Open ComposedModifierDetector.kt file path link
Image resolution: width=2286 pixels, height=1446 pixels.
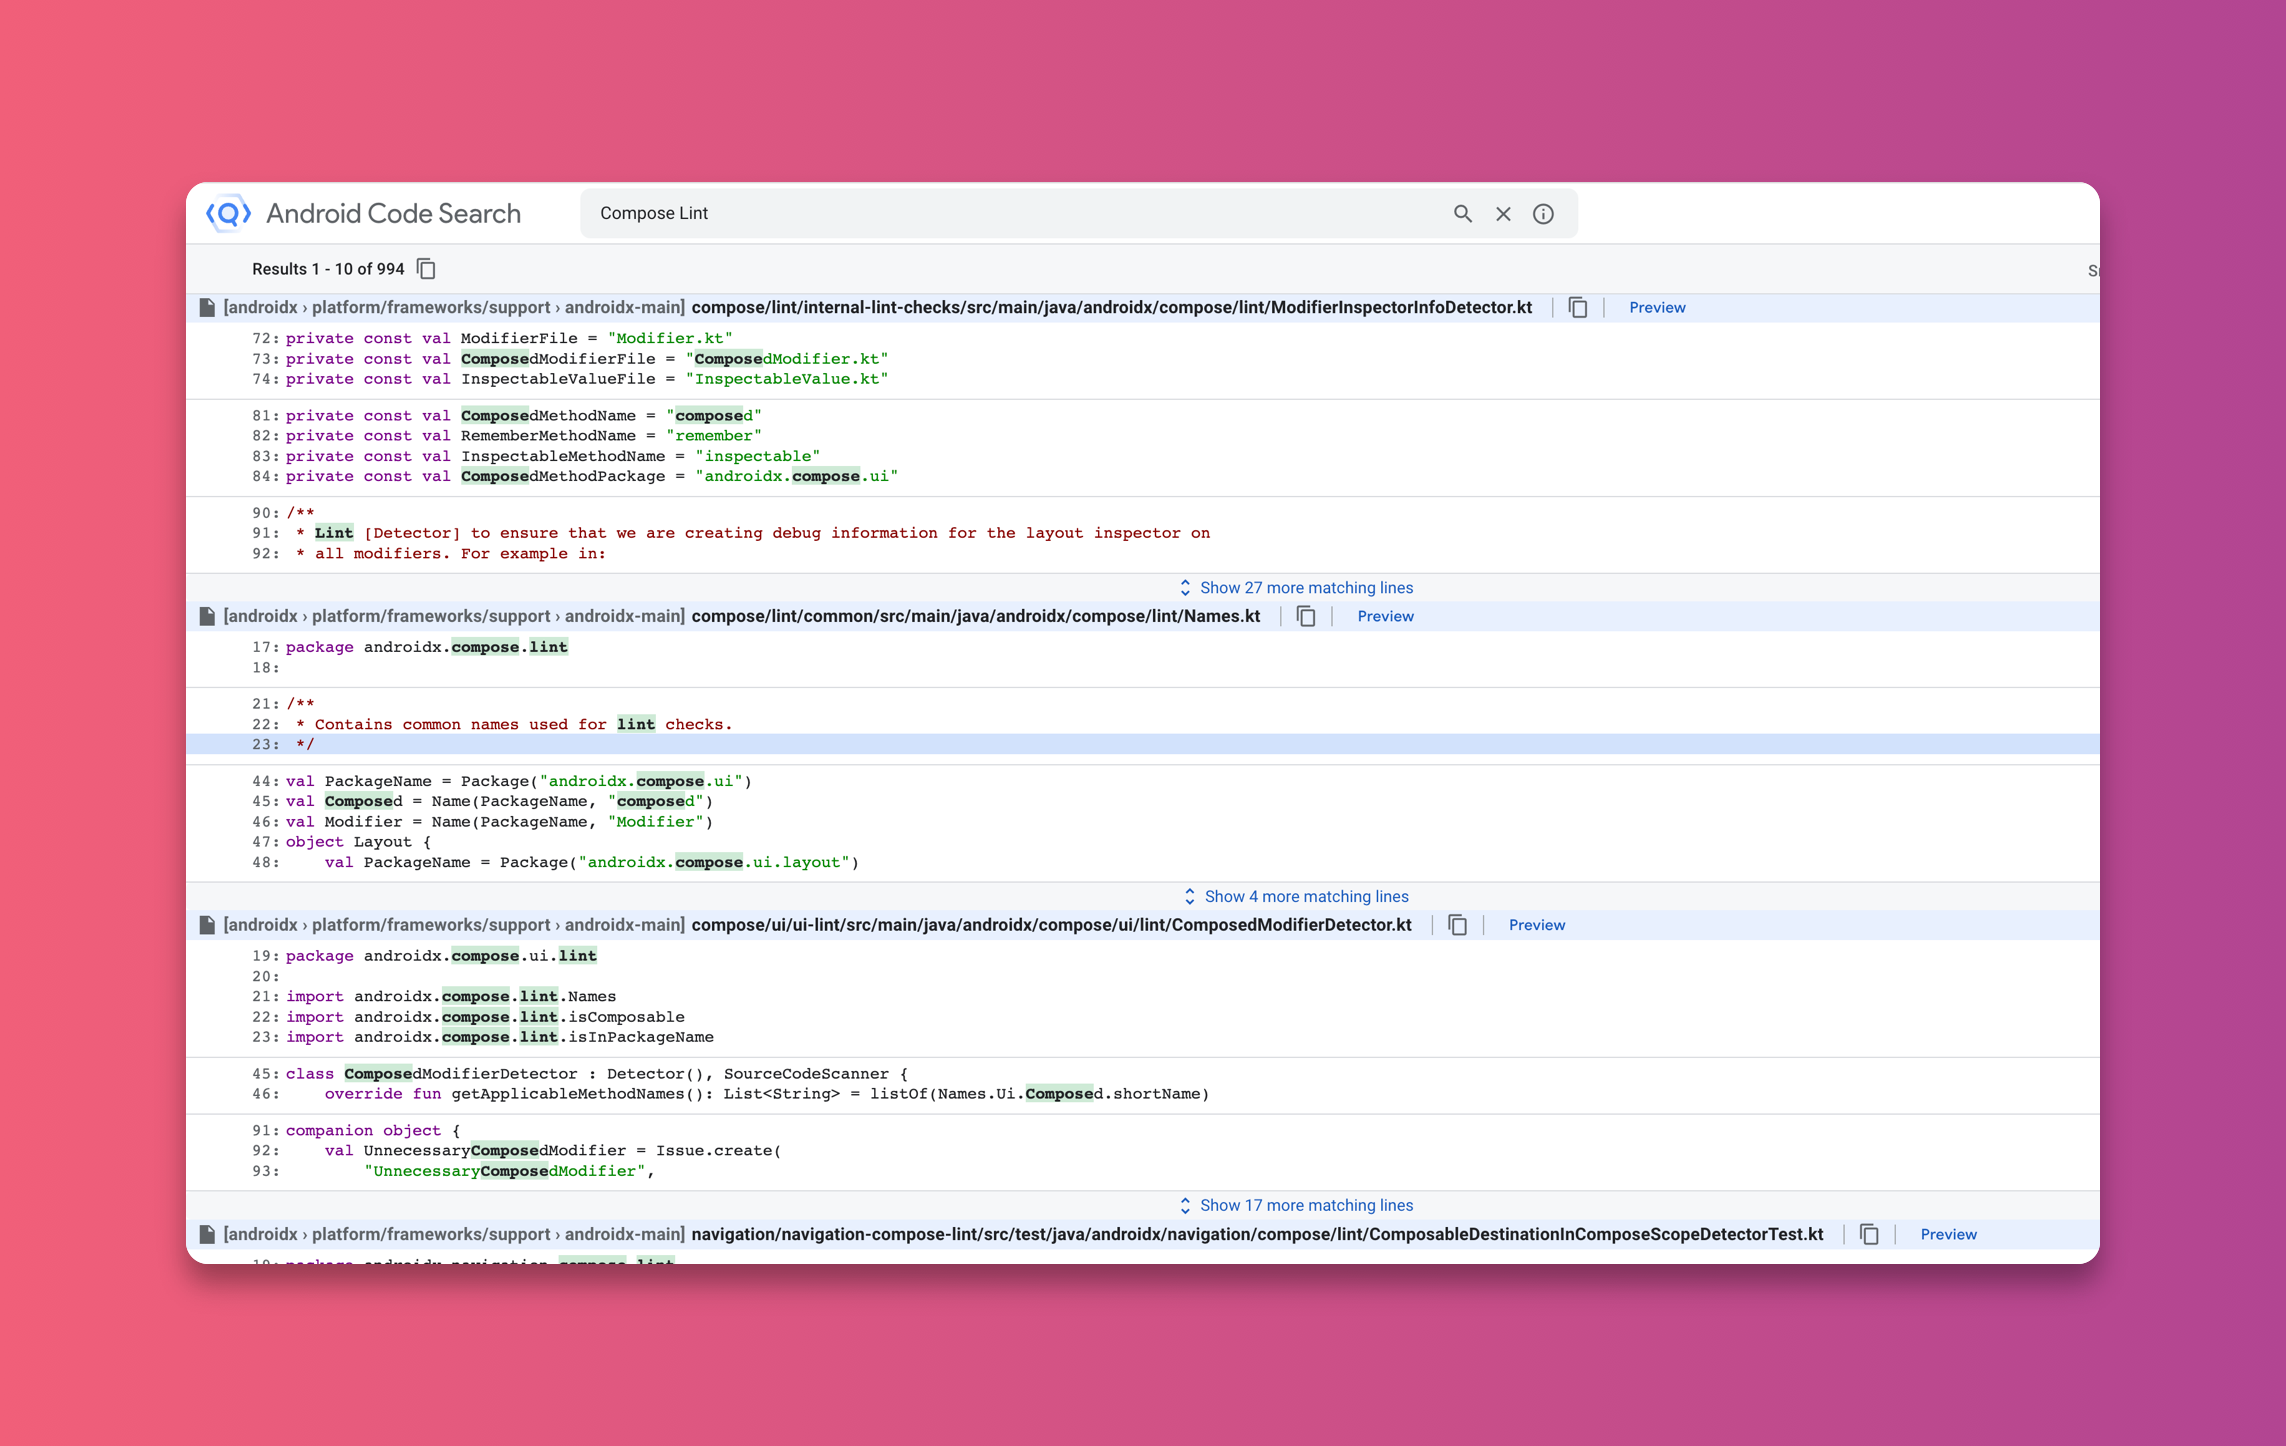click(1052, 926)
